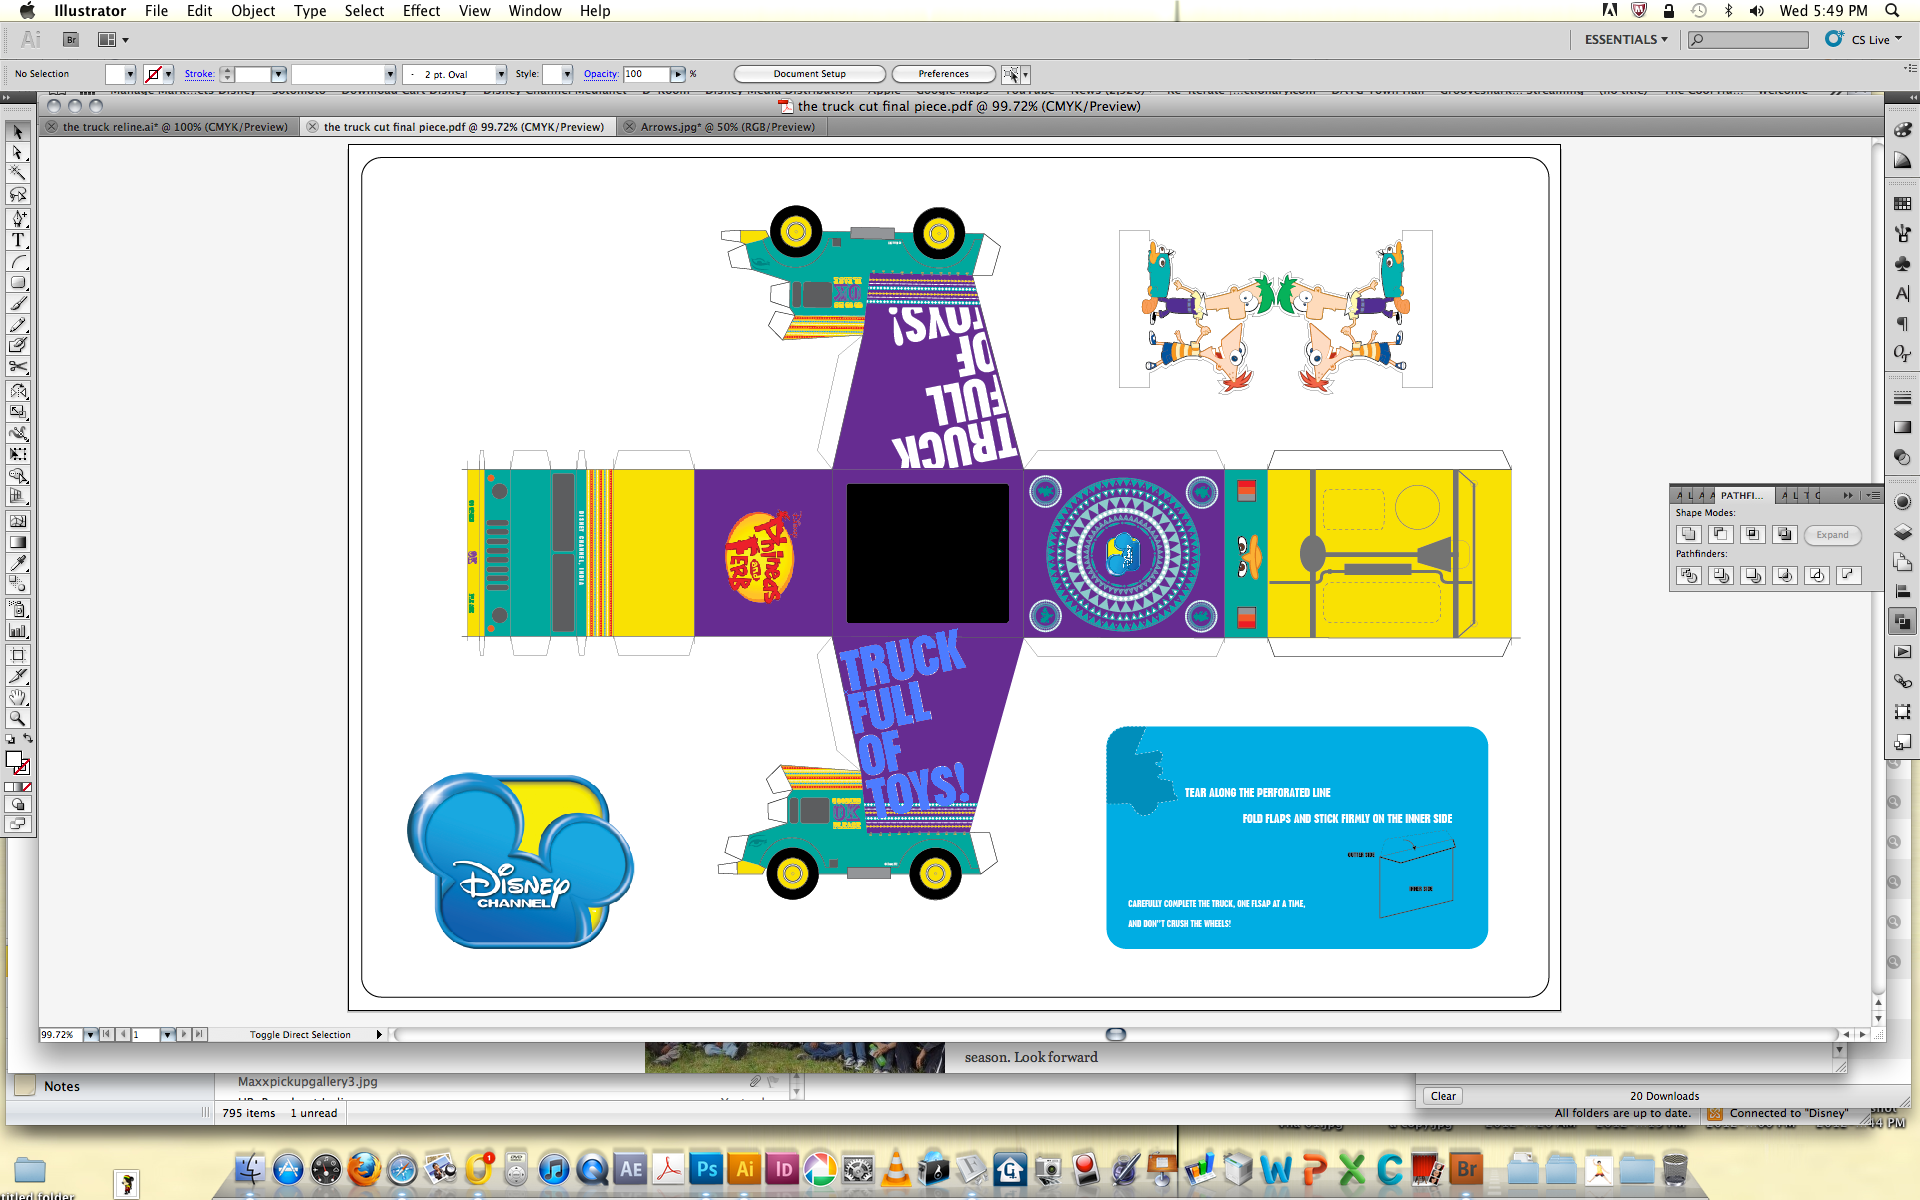Open the 2 pt. Oval brush dropdown
Viewport: 1920px width, 1200px height.
(x=501, y=74)
